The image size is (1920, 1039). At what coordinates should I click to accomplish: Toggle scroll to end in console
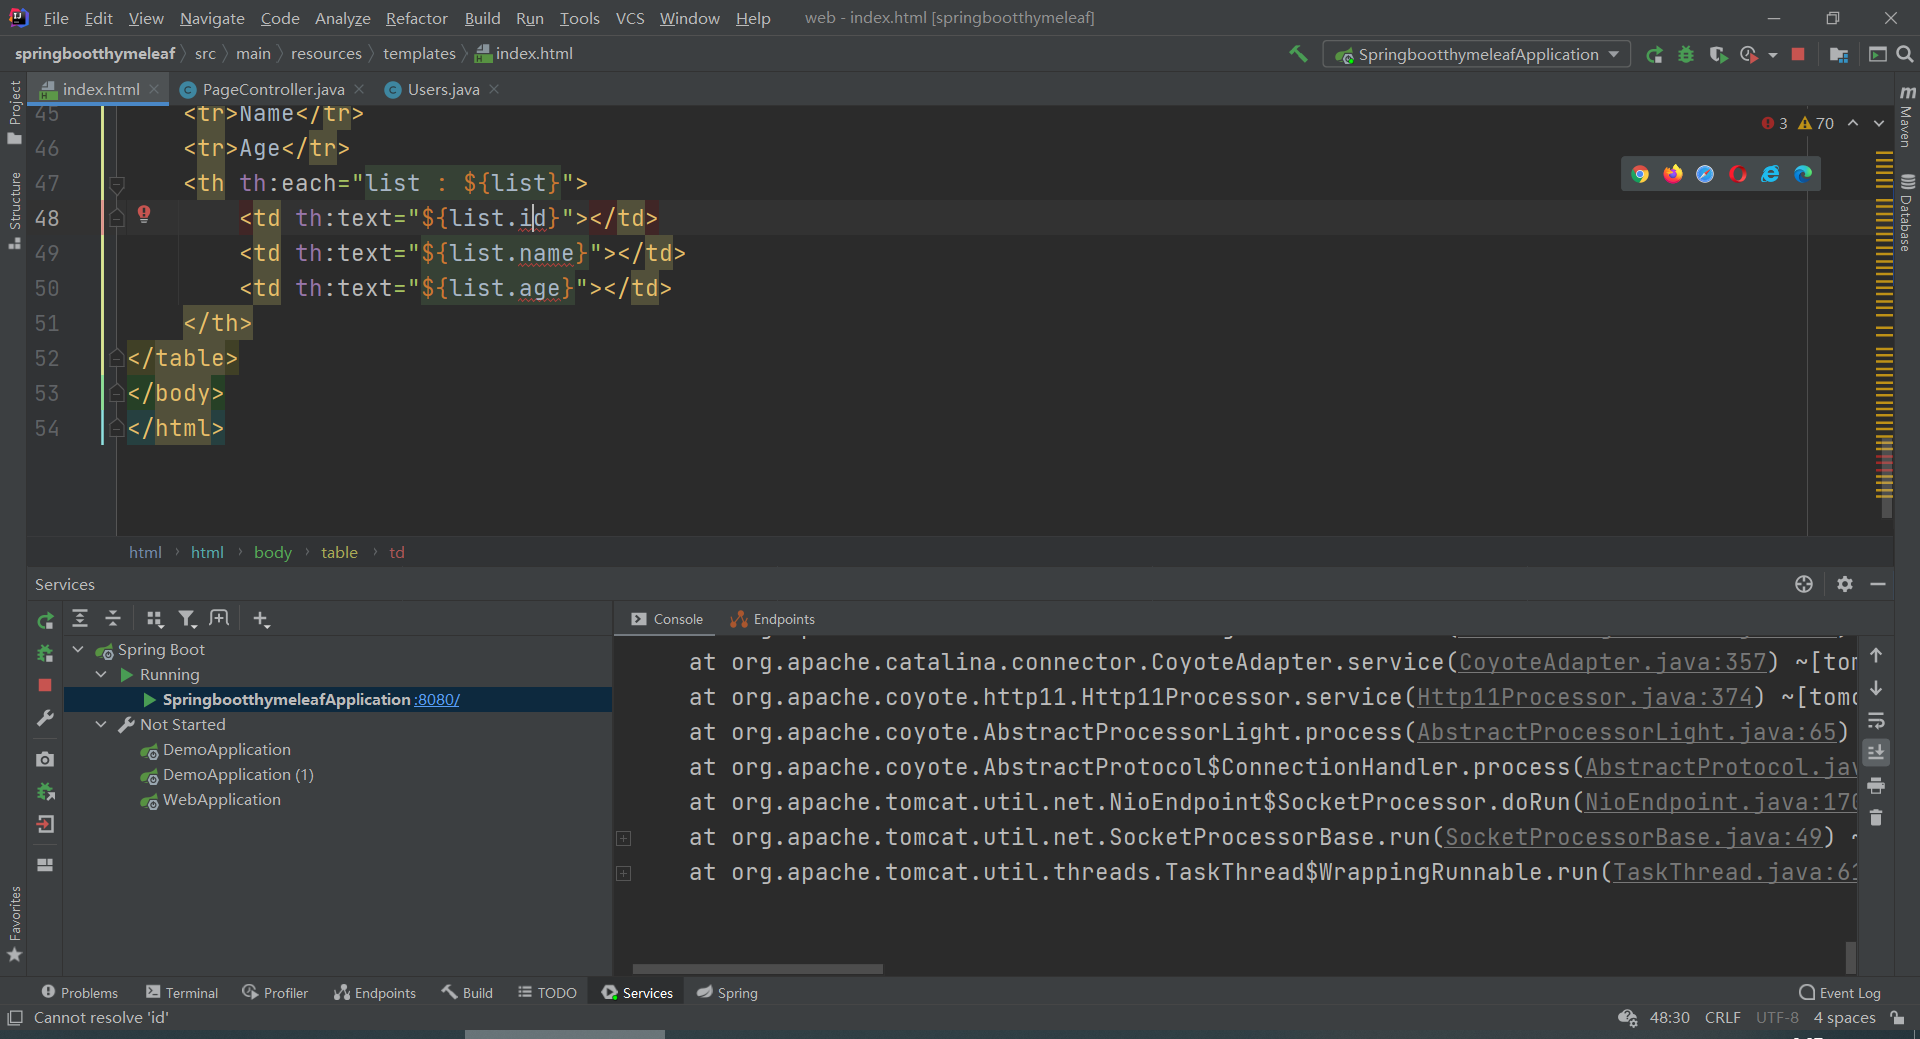[x=1876, y=752]
